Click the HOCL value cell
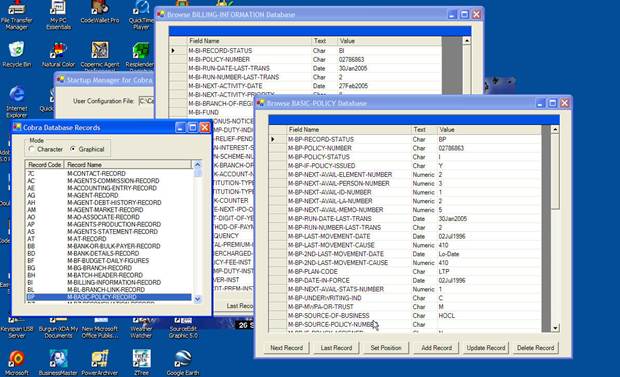The width and height of the screenshot is (620, 377). [490, 316]
